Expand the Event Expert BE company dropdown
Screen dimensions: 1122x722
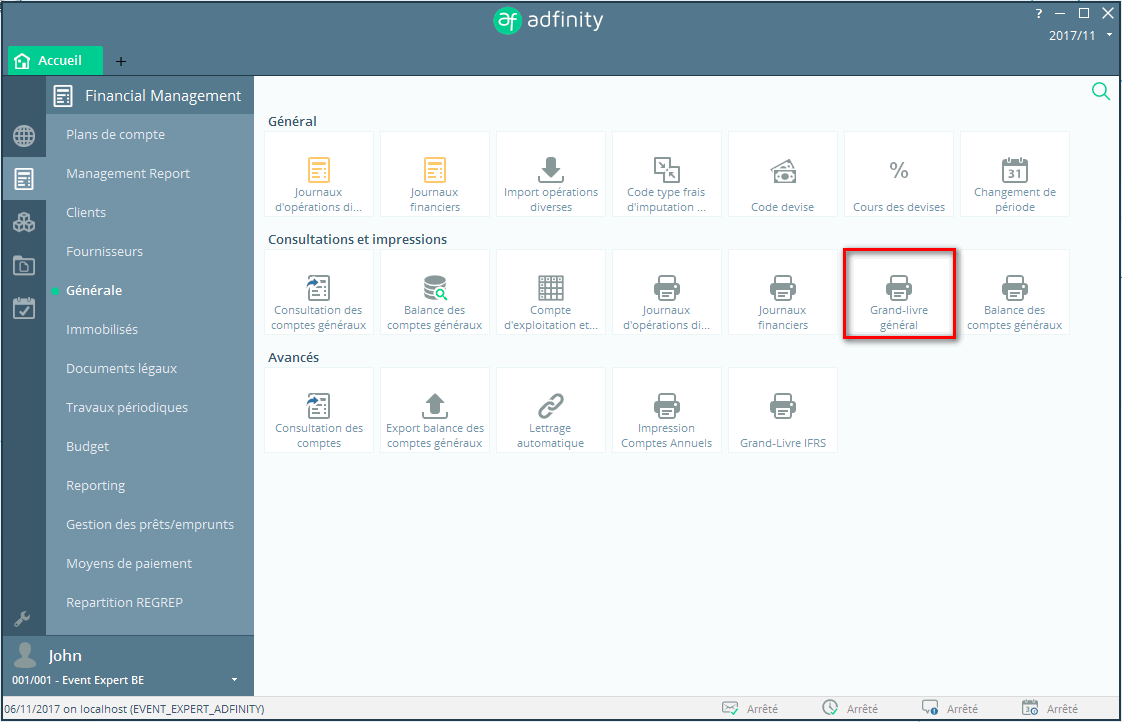click(x=234, y=680)
